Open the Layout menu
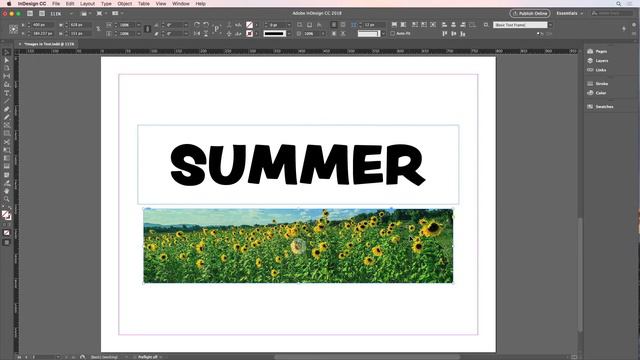Viewport: 640px width, 360px height. (87, 4)
